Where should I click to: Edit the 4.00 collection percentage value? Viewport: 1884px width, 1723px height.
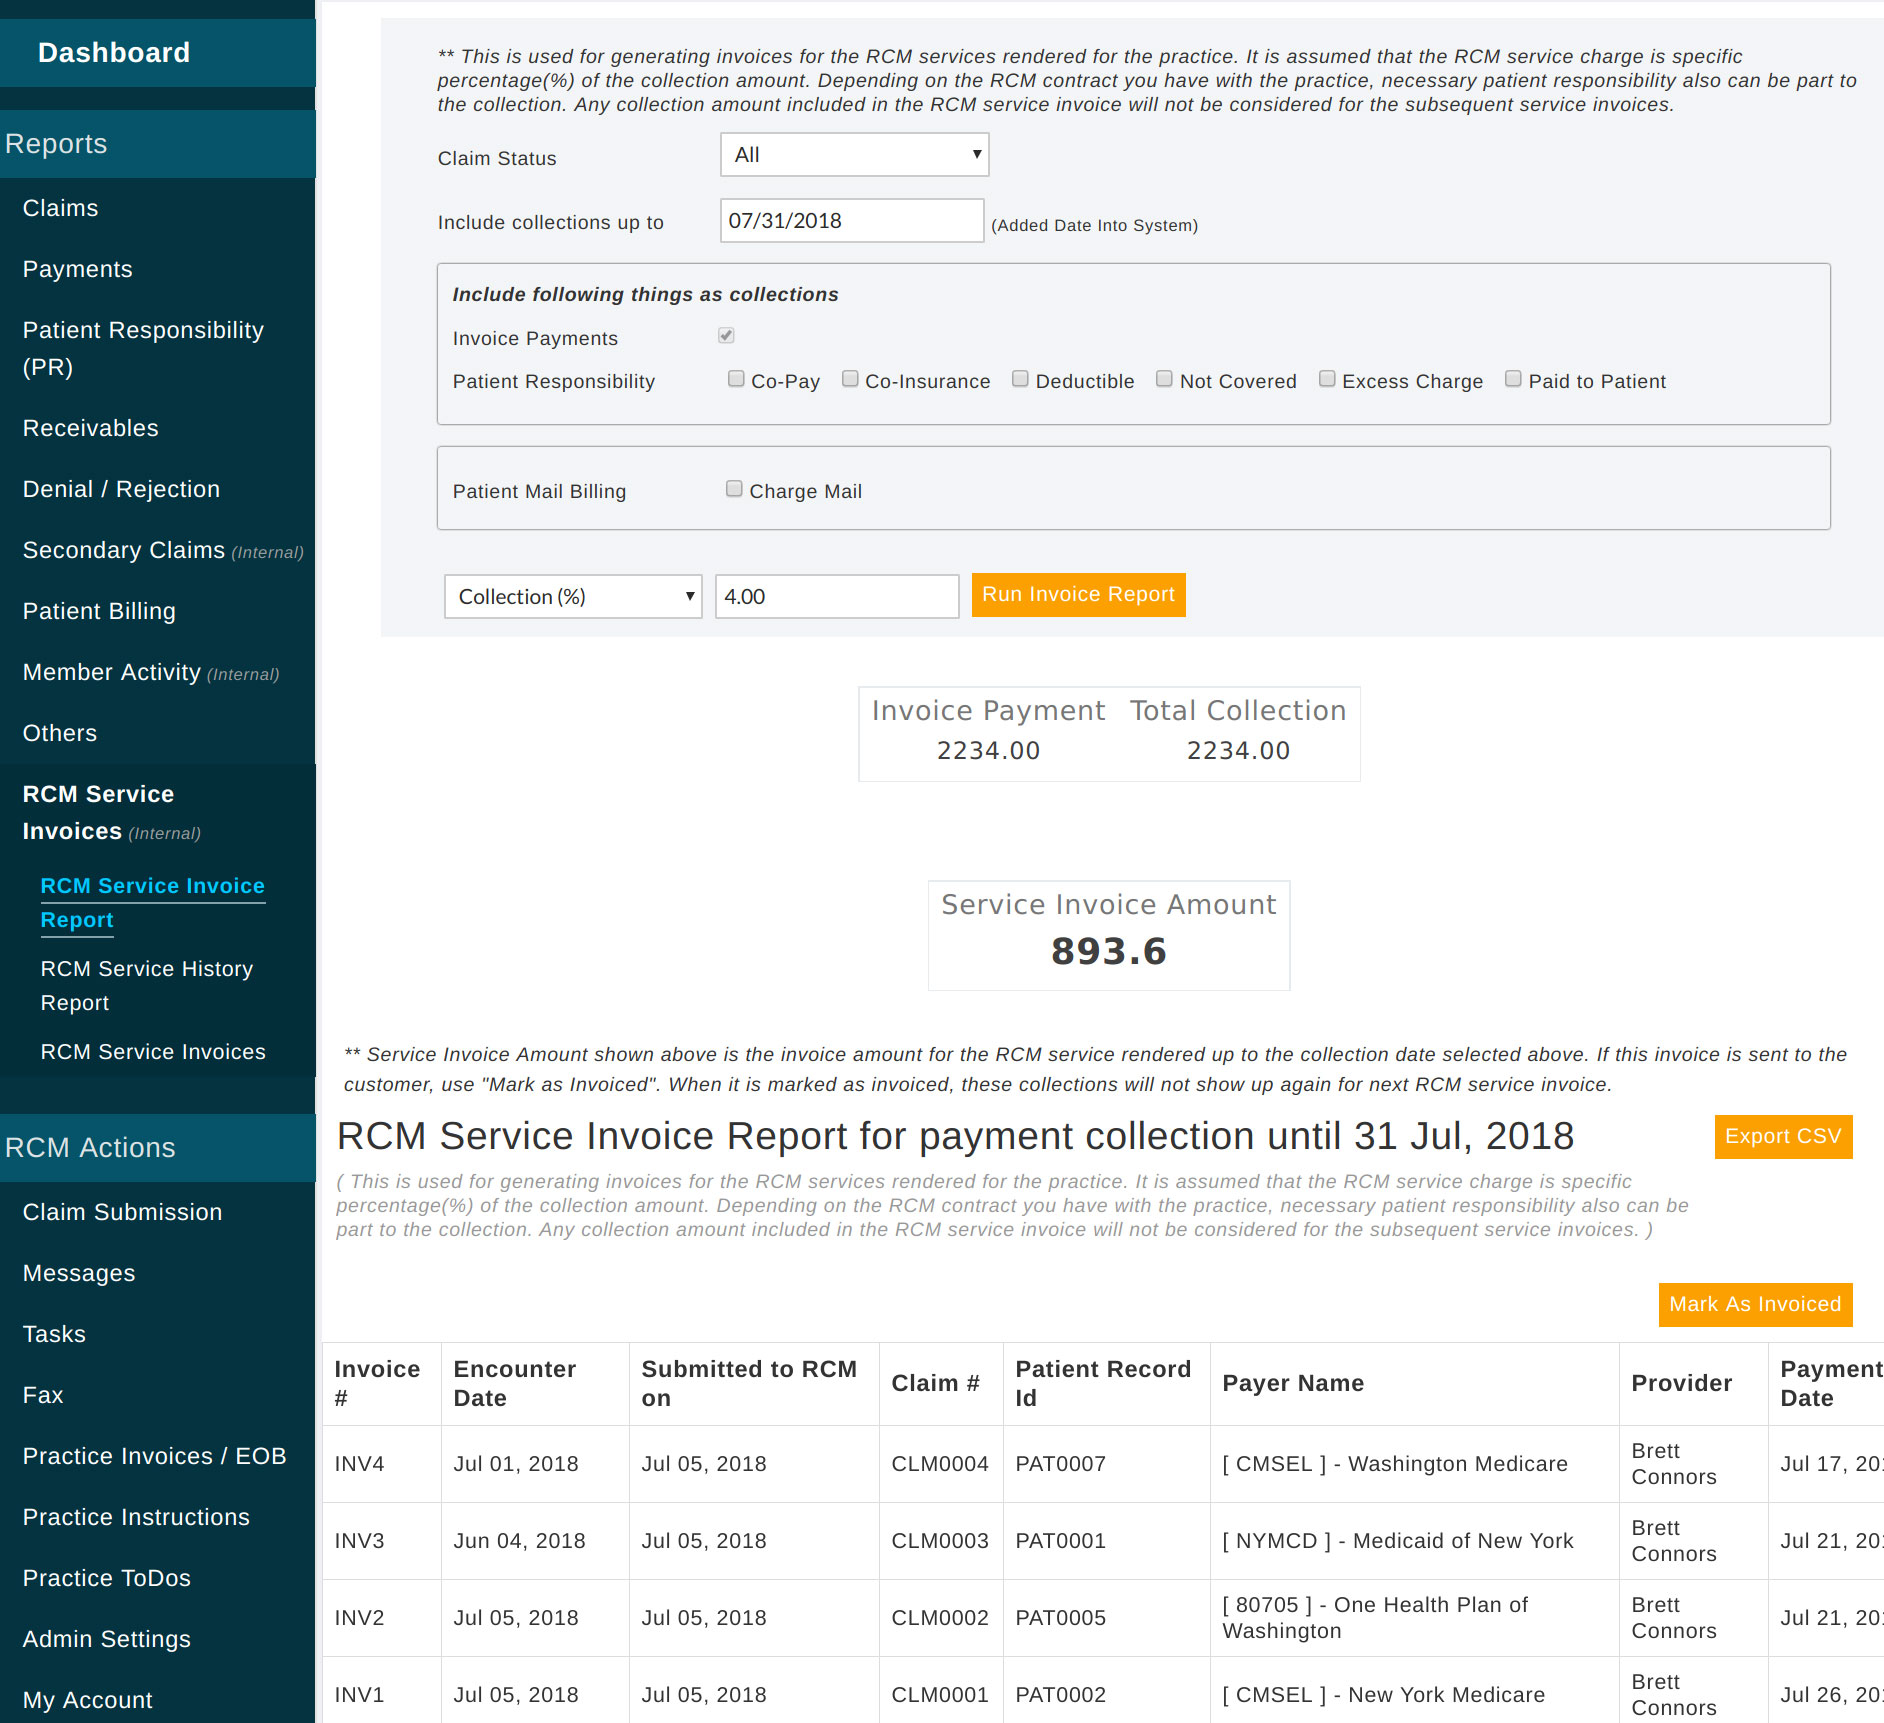836,596
